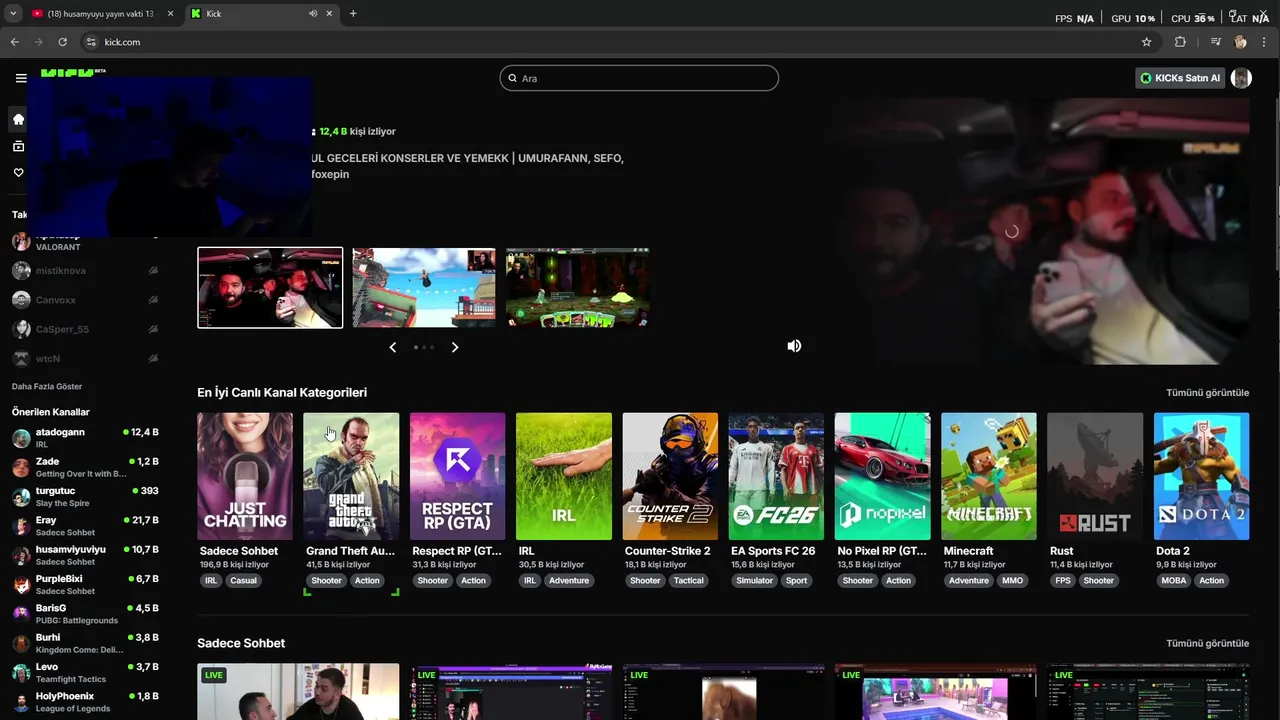The image size is (1280, 720).
Task: Toggle the featured stream volume icon
Action: point(794,346)
